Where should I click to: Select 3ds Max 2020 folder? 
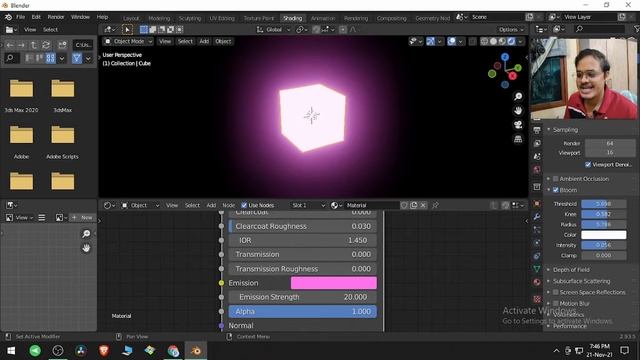pos(21,96)
